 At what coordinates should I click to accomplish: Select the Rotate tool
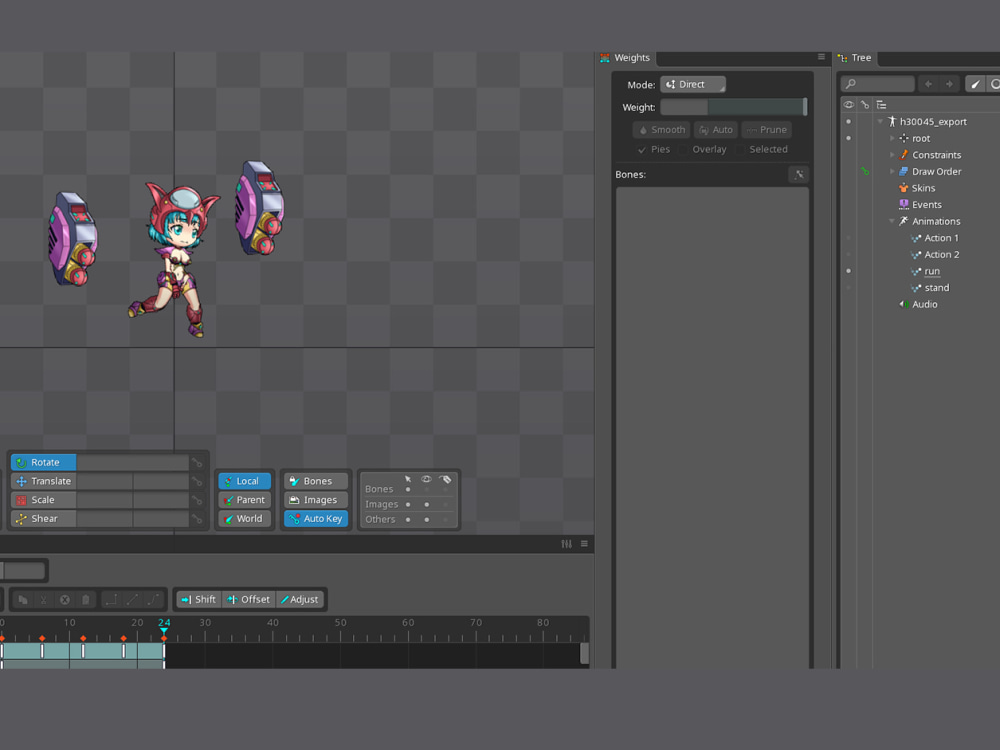[x=42, y=461]
